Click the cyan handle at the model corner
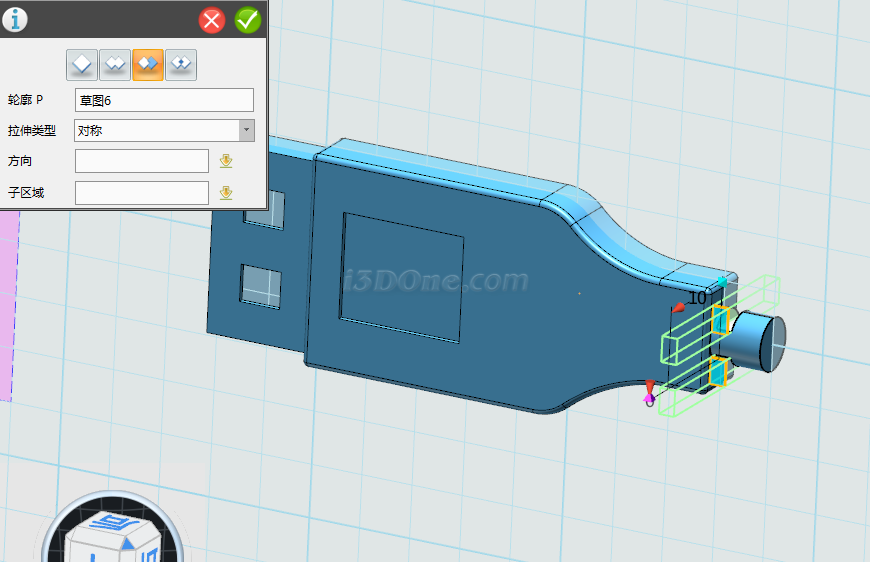The image size is (870, 562). point(723,281)
